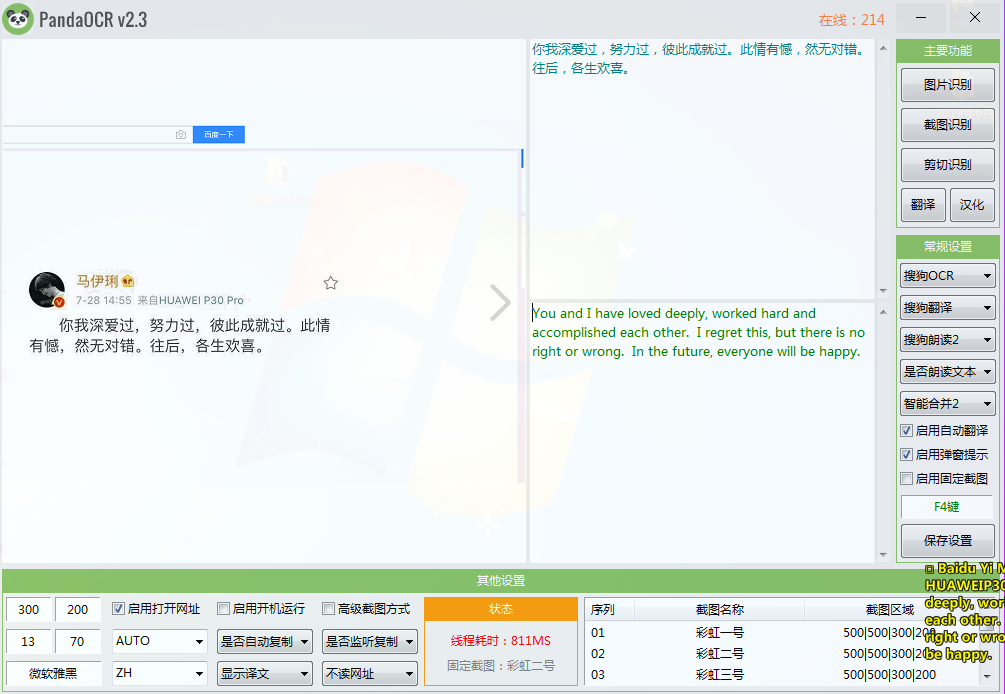Toggle the 启用打开网址 checkbox
Screen dimensions: 1005x694
coord(118,608)
